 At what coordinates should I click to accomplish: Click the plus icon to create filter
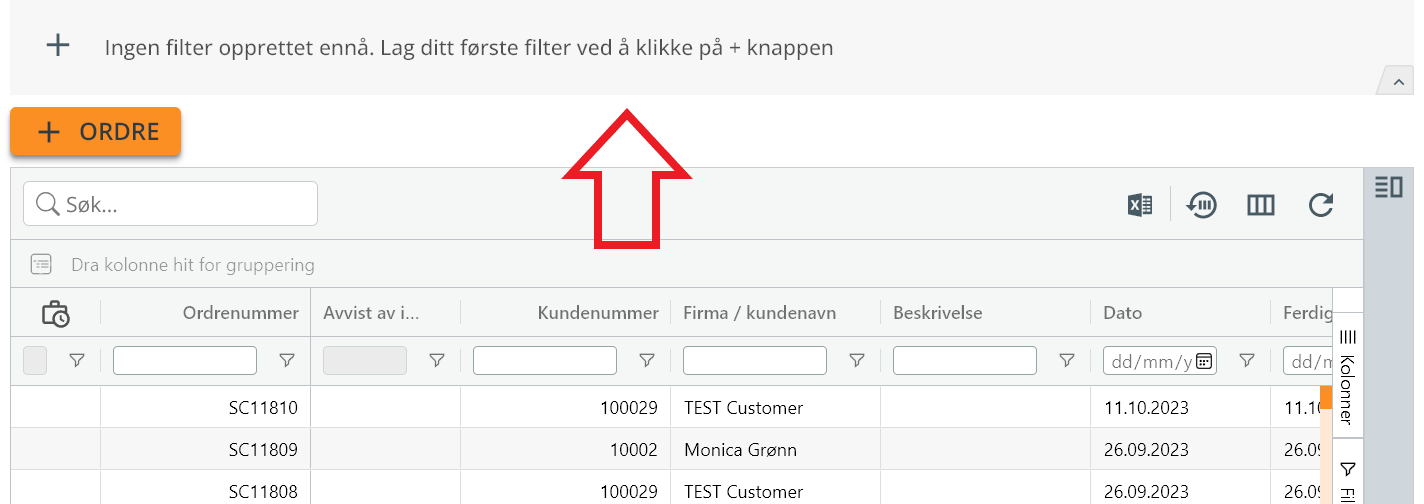point(58,45)
